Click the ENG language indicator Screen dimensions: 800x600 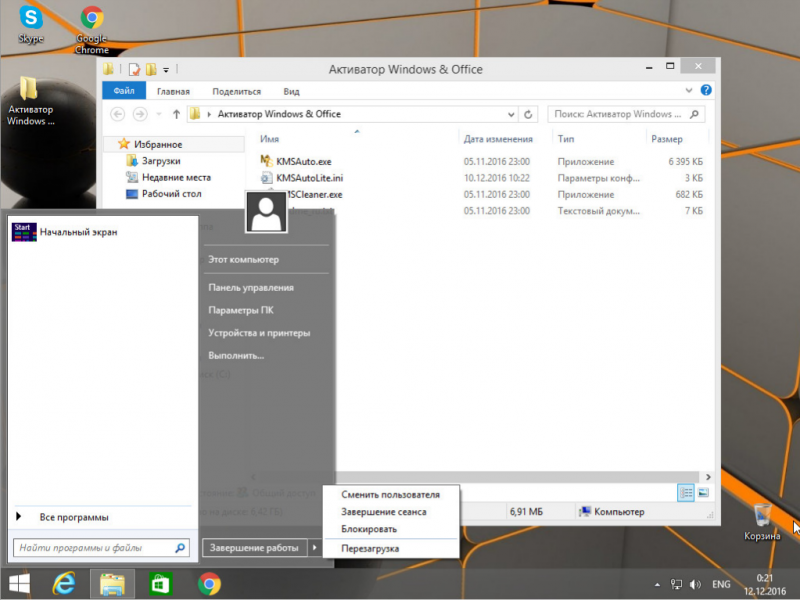click(x=721, y=584)
